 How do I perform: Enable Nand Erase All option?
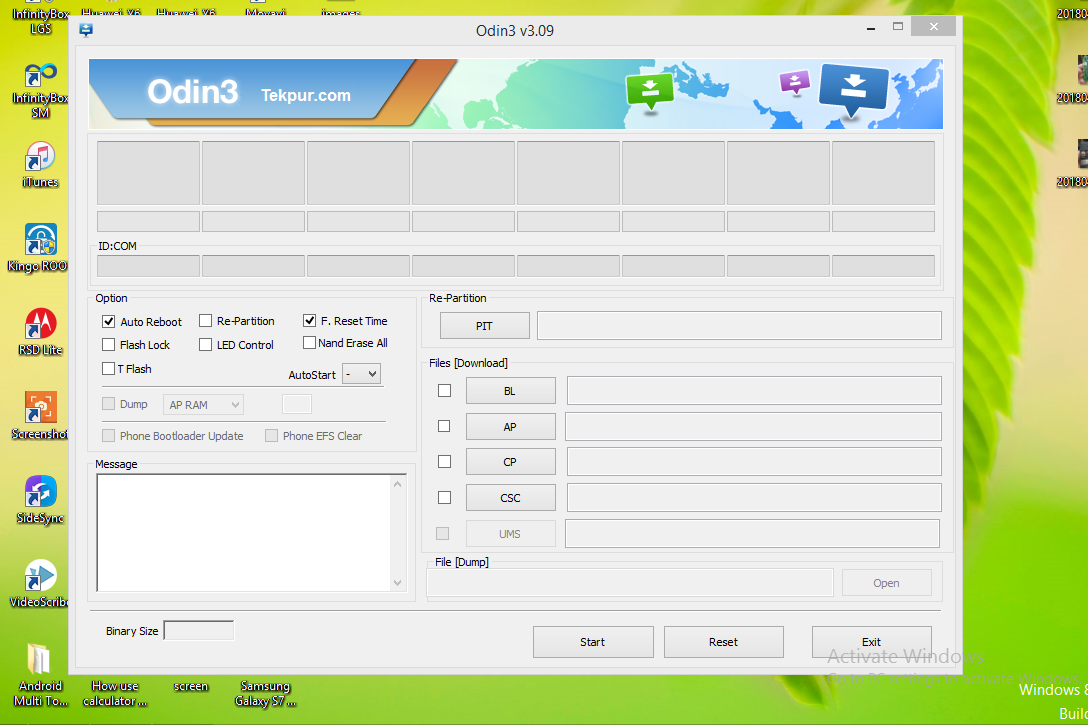(309, 342)
